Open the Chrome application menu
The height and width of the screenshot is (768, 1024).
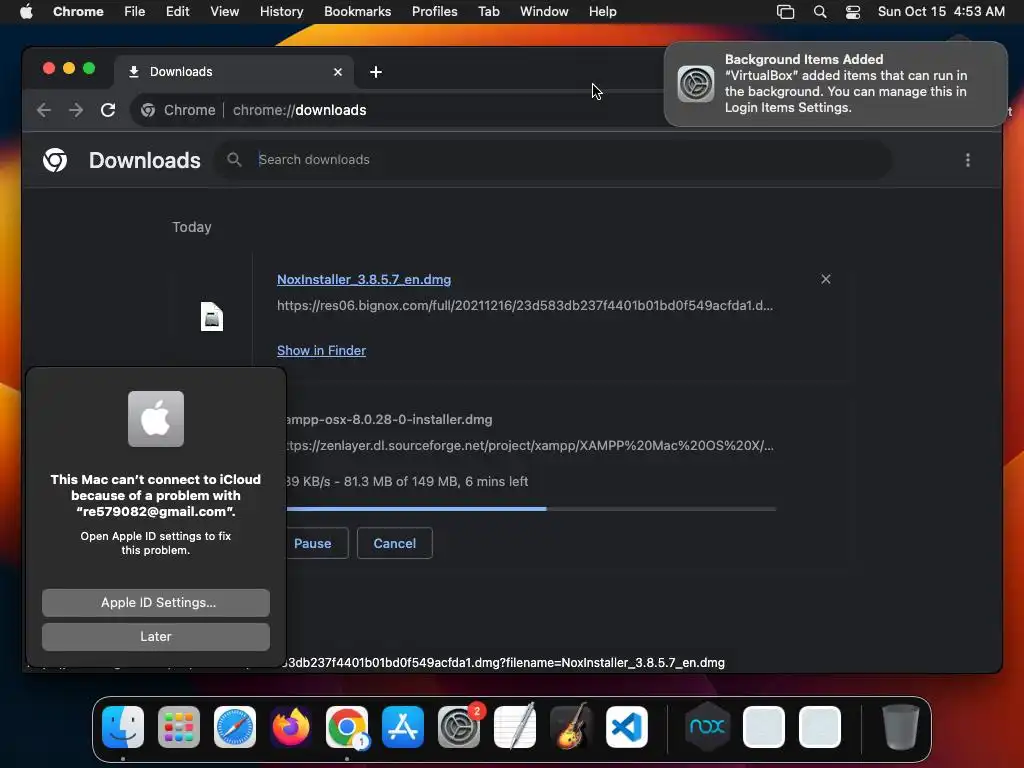78,11
